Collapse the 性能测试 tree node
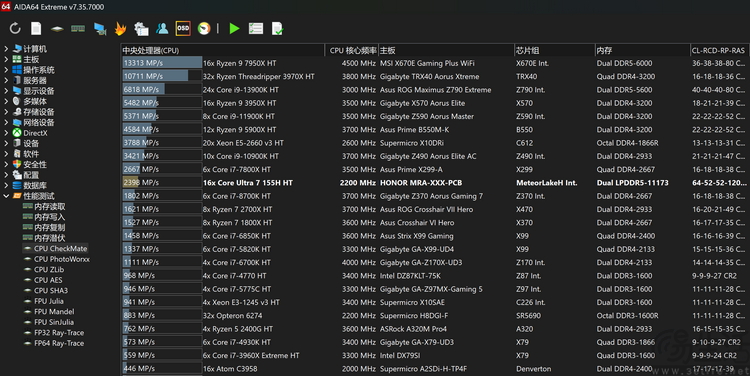 [x=6, y=196]
